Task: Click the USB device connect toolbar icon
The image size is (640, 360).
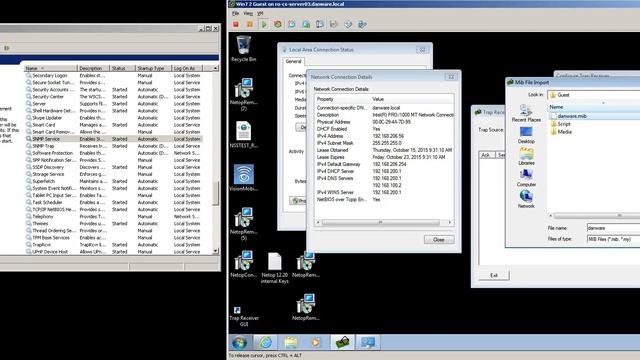Action: 362,24
